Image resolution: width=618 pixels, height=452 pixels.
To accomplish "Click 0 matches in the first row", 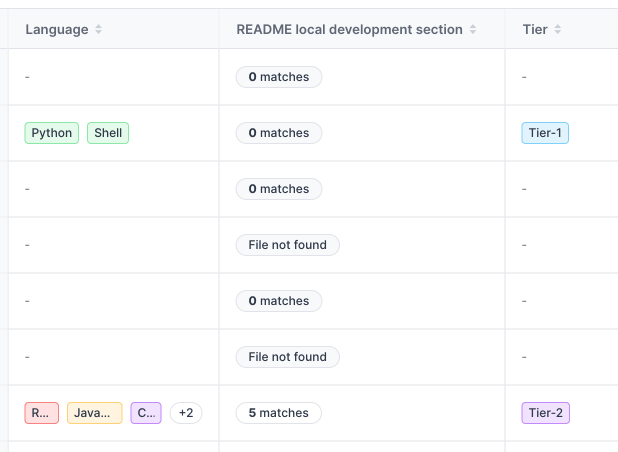I will coord(279,77).
